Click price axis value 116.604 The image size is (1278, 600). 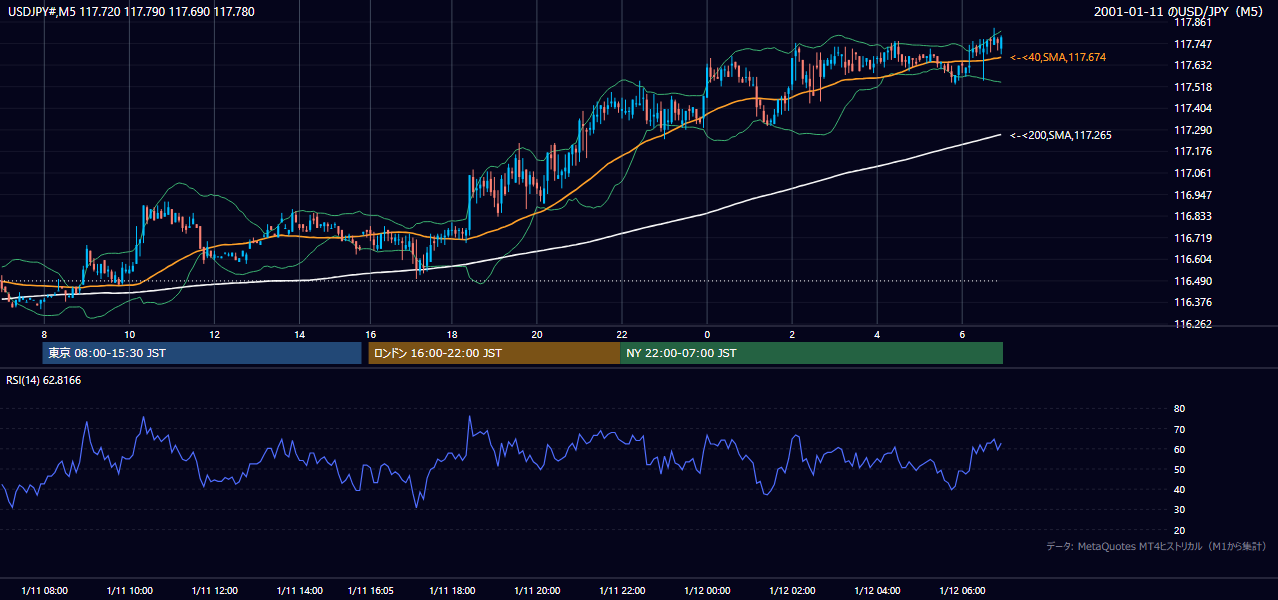click(1193, 259)
